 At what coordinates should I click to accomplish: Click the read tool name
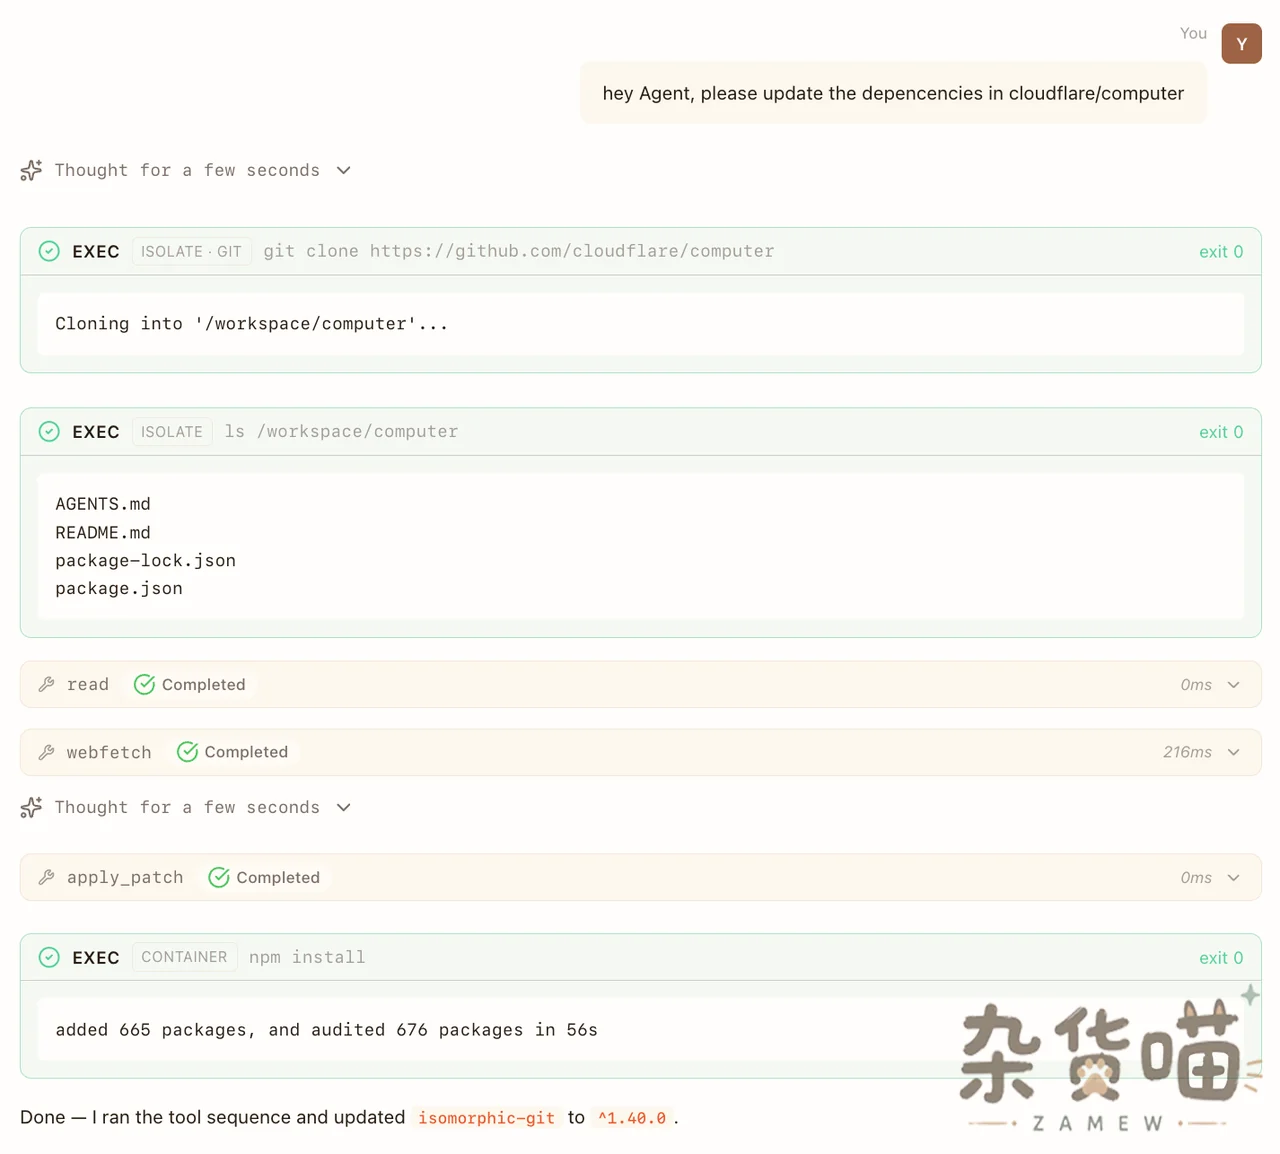pyautogui.click(x=88, y=685)
